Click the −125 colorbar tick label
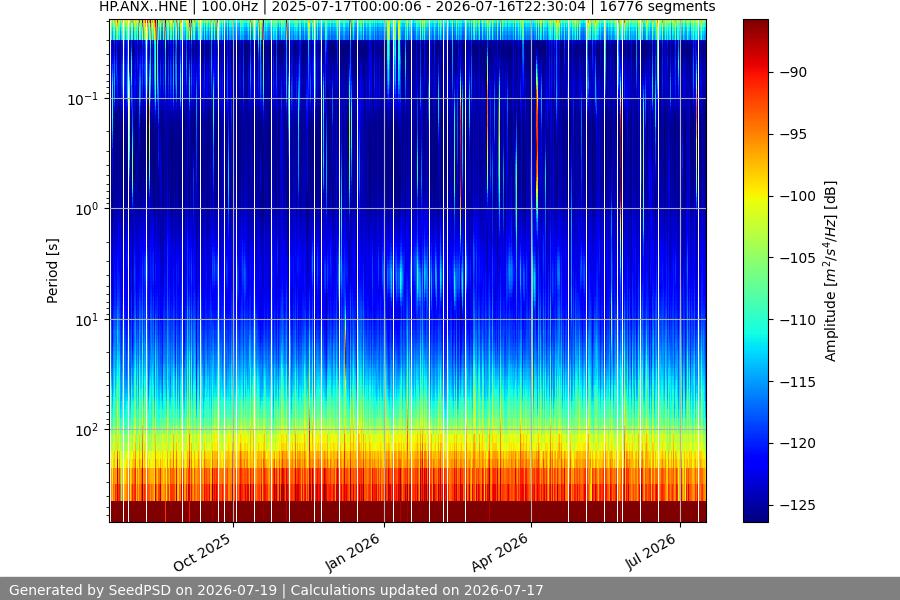The height and width of the screenshot is (600, 900). [x=798, y=505]
